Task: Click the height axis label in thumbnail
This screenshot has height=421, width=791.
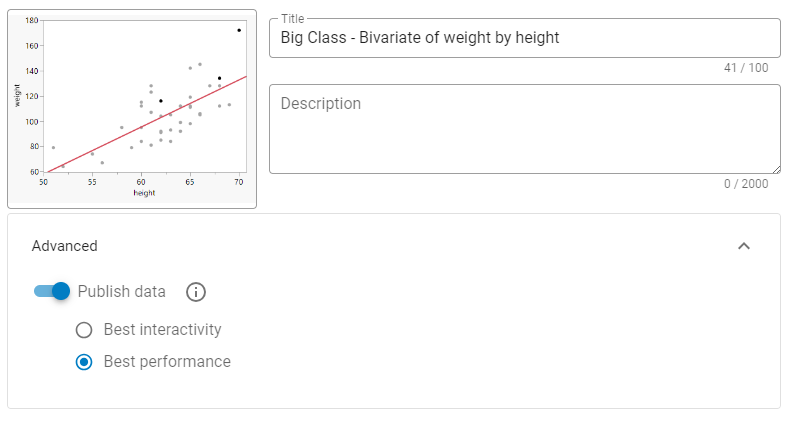Action: [x=144, y=193]
